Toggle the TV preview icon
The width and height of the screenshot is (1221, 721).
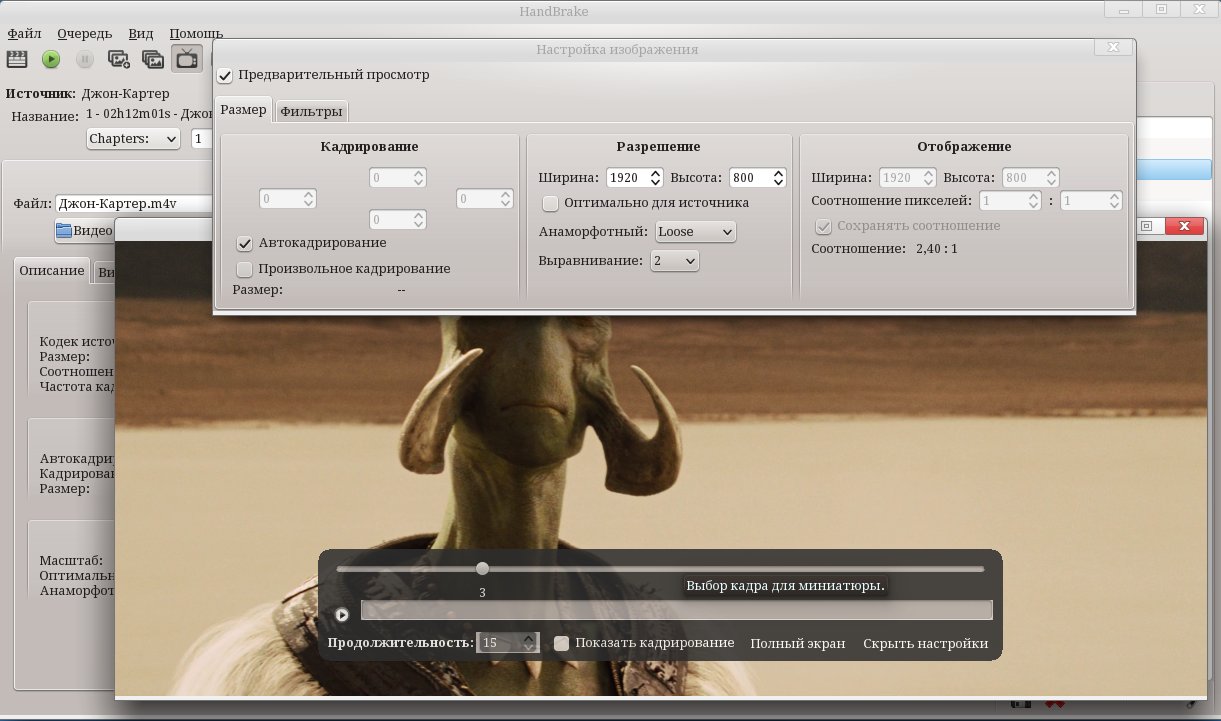pos(187,59)
